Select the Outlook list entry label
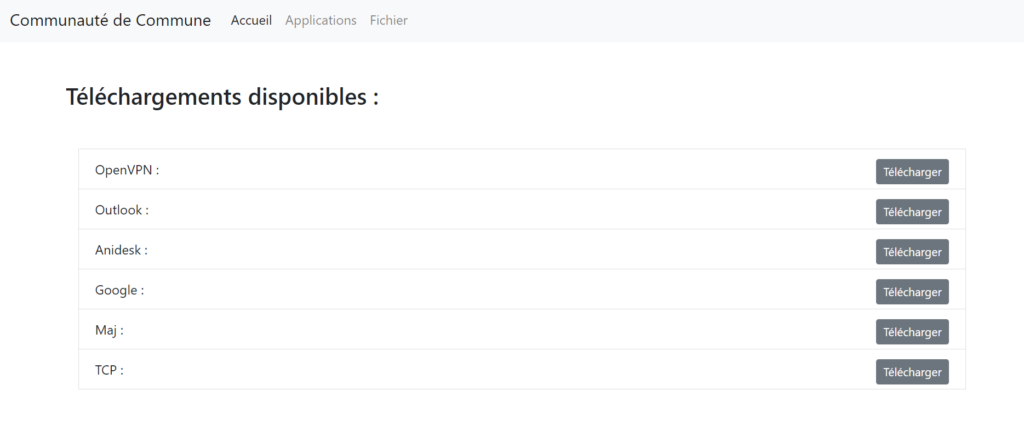The image size is (1024, 430). pos(121,210)
